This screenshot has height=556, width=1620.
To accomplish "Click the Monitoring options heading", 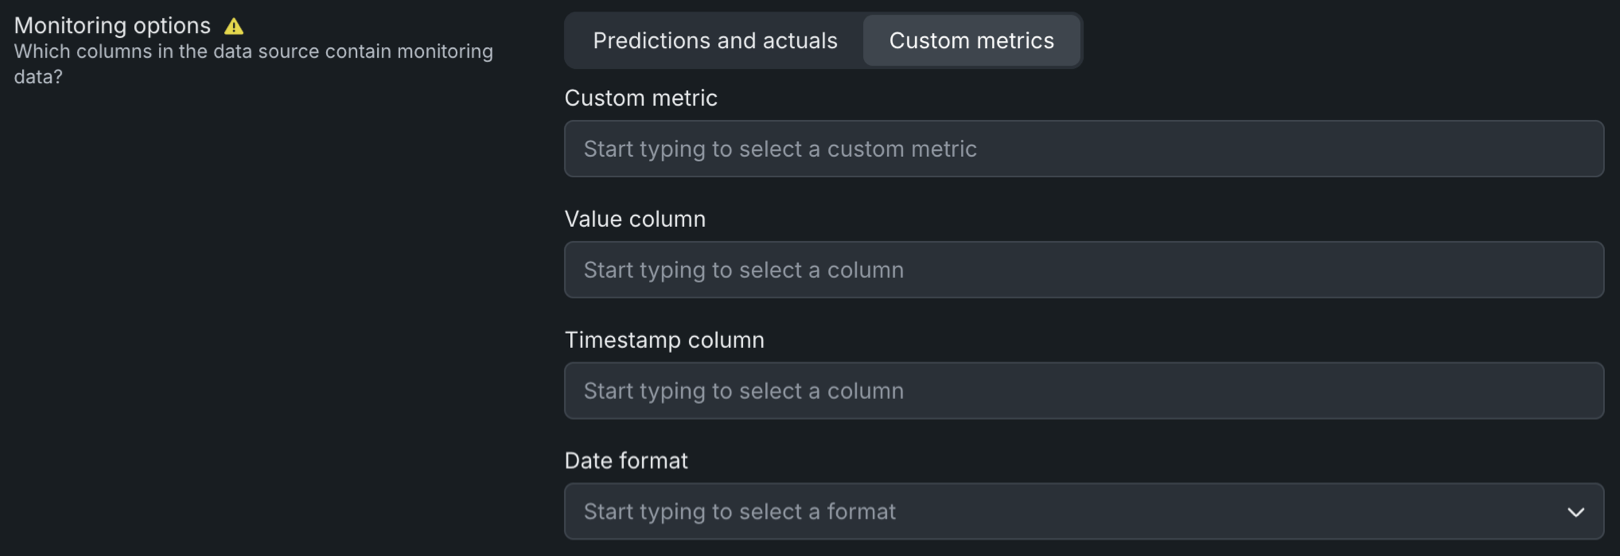I will coord(112,26).
